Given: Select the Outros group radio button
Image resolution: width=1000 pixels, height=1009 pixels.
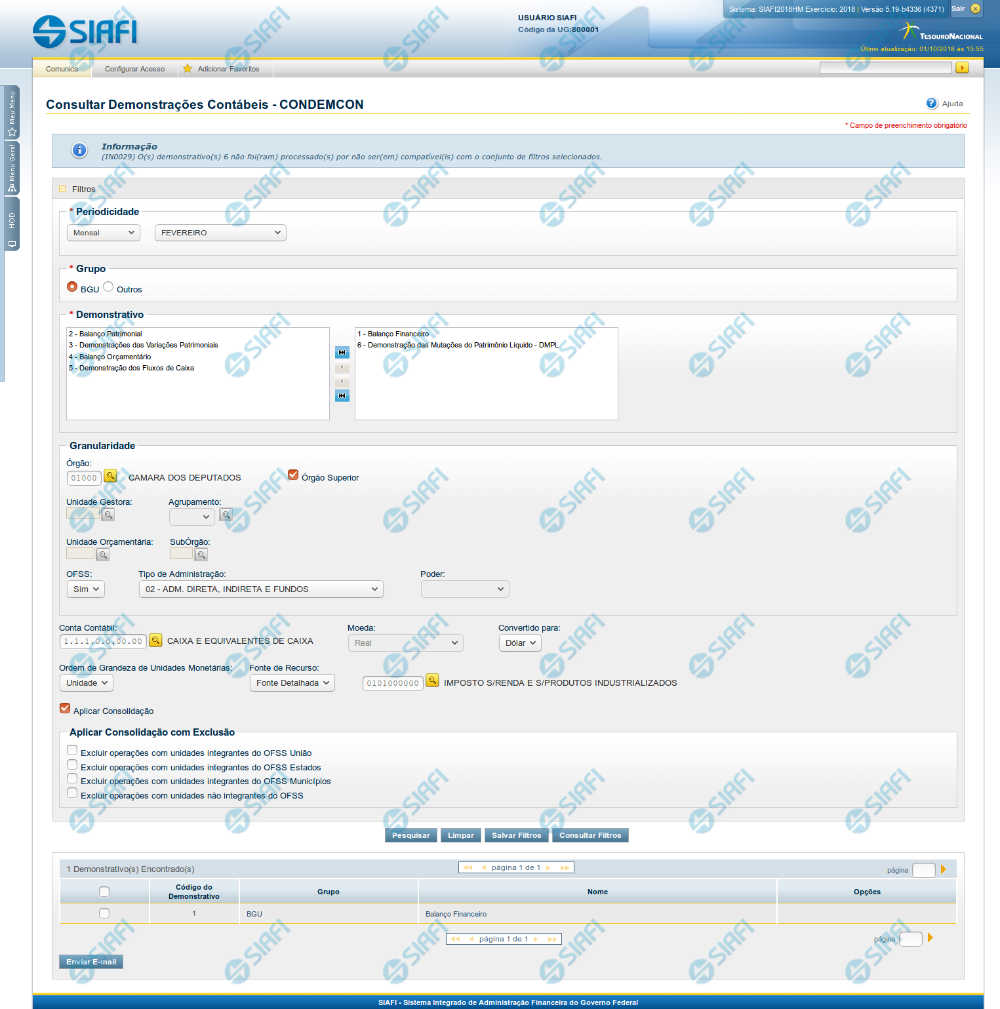Looking at the screenshot, I should 108,287.
